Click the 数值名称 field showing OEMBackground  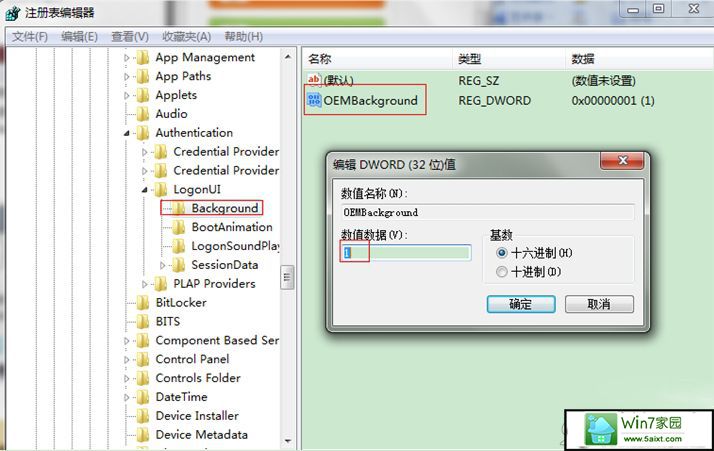(487, 212)
